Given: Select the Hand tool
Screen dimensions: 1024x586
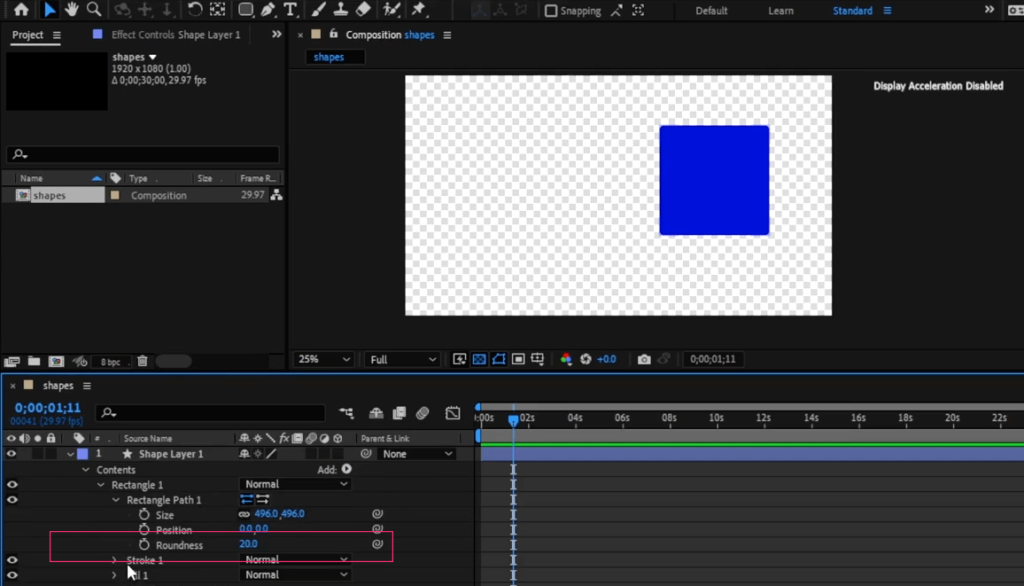Looking at the screenshot, I should coord(71,10).
